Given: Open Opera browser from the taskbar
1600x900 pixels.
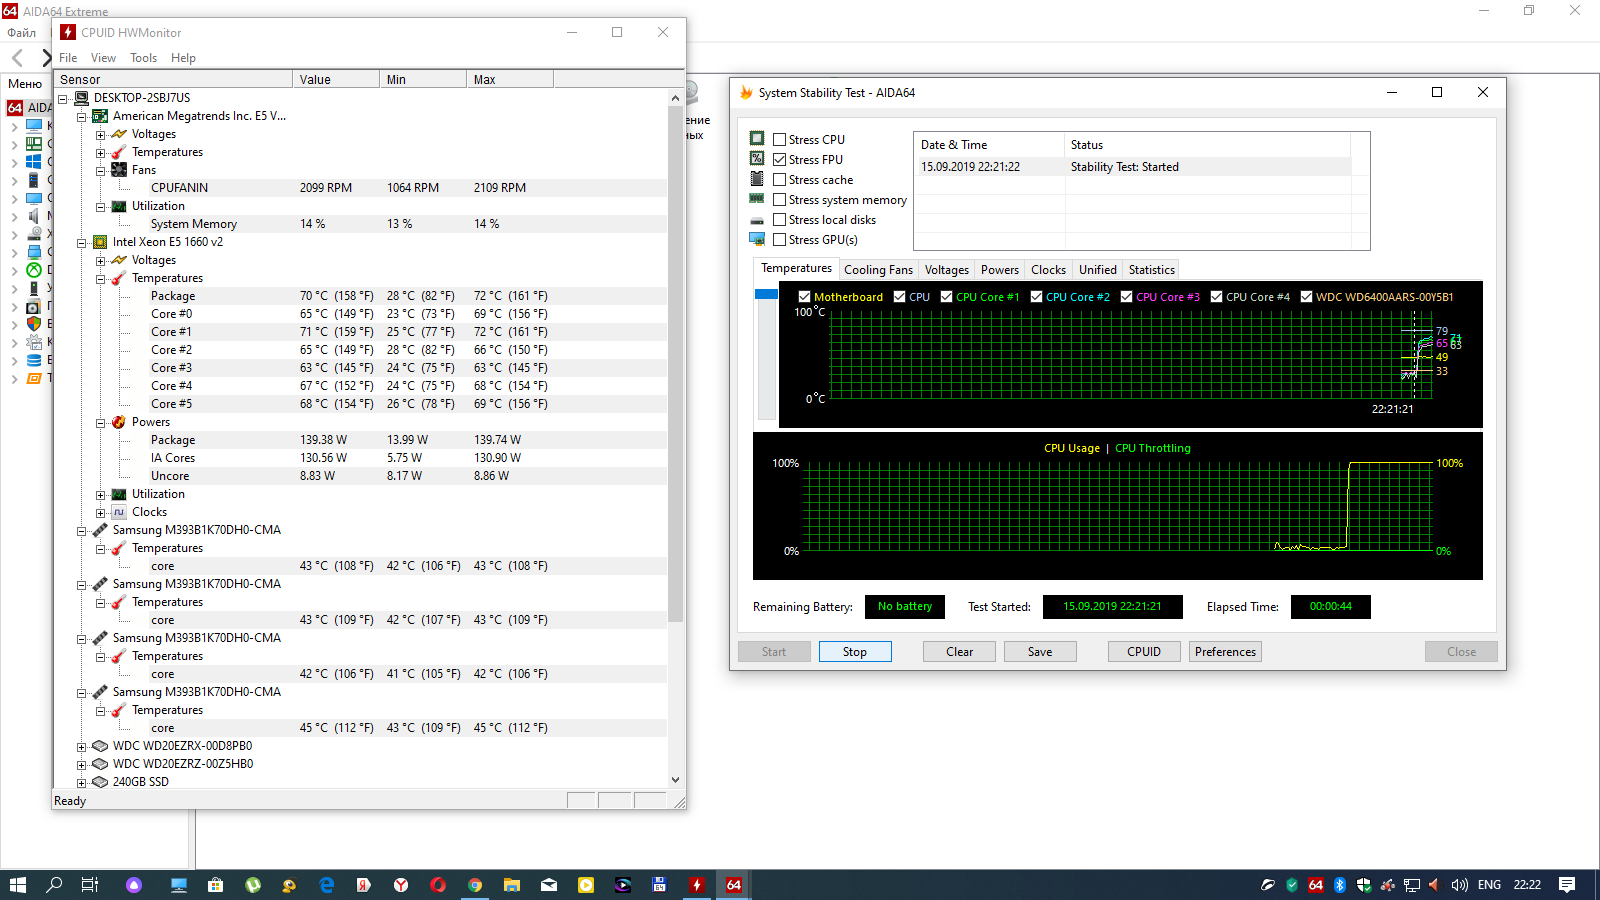Looking at the screenshot, I should [x=438, y=885].
